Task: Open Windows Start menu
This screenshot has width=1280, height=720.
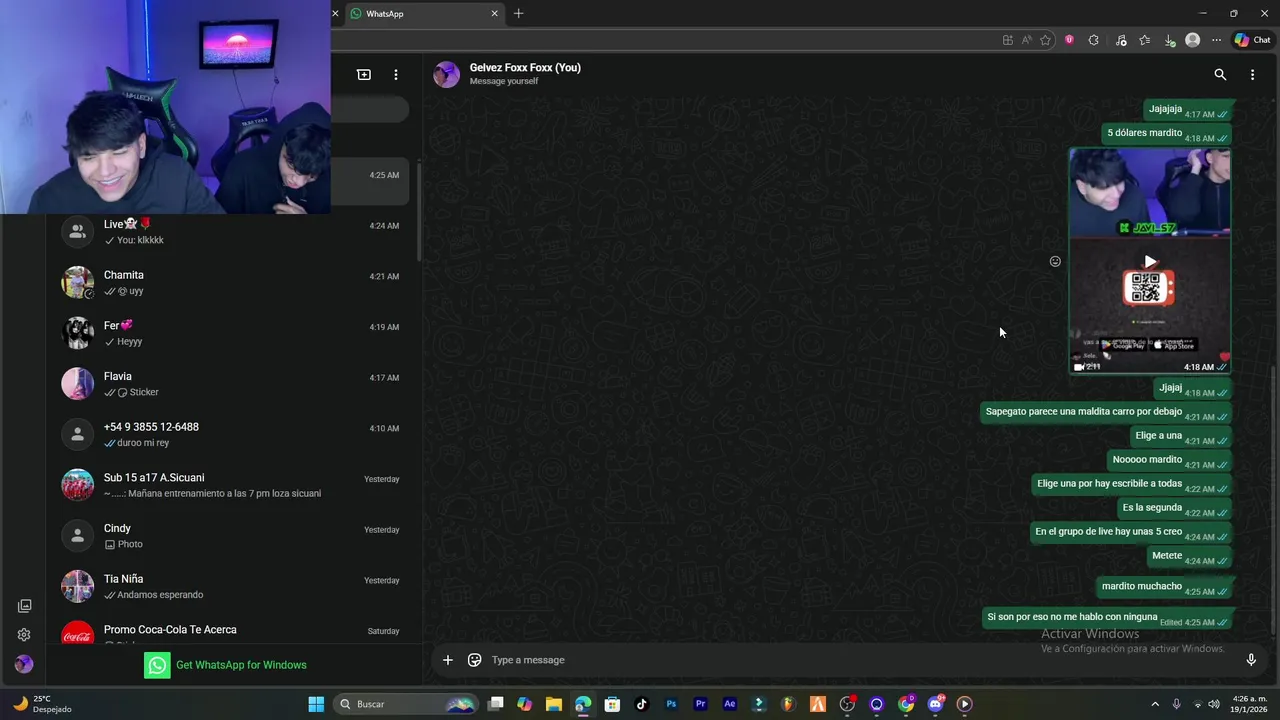Action: pos(316,704)
